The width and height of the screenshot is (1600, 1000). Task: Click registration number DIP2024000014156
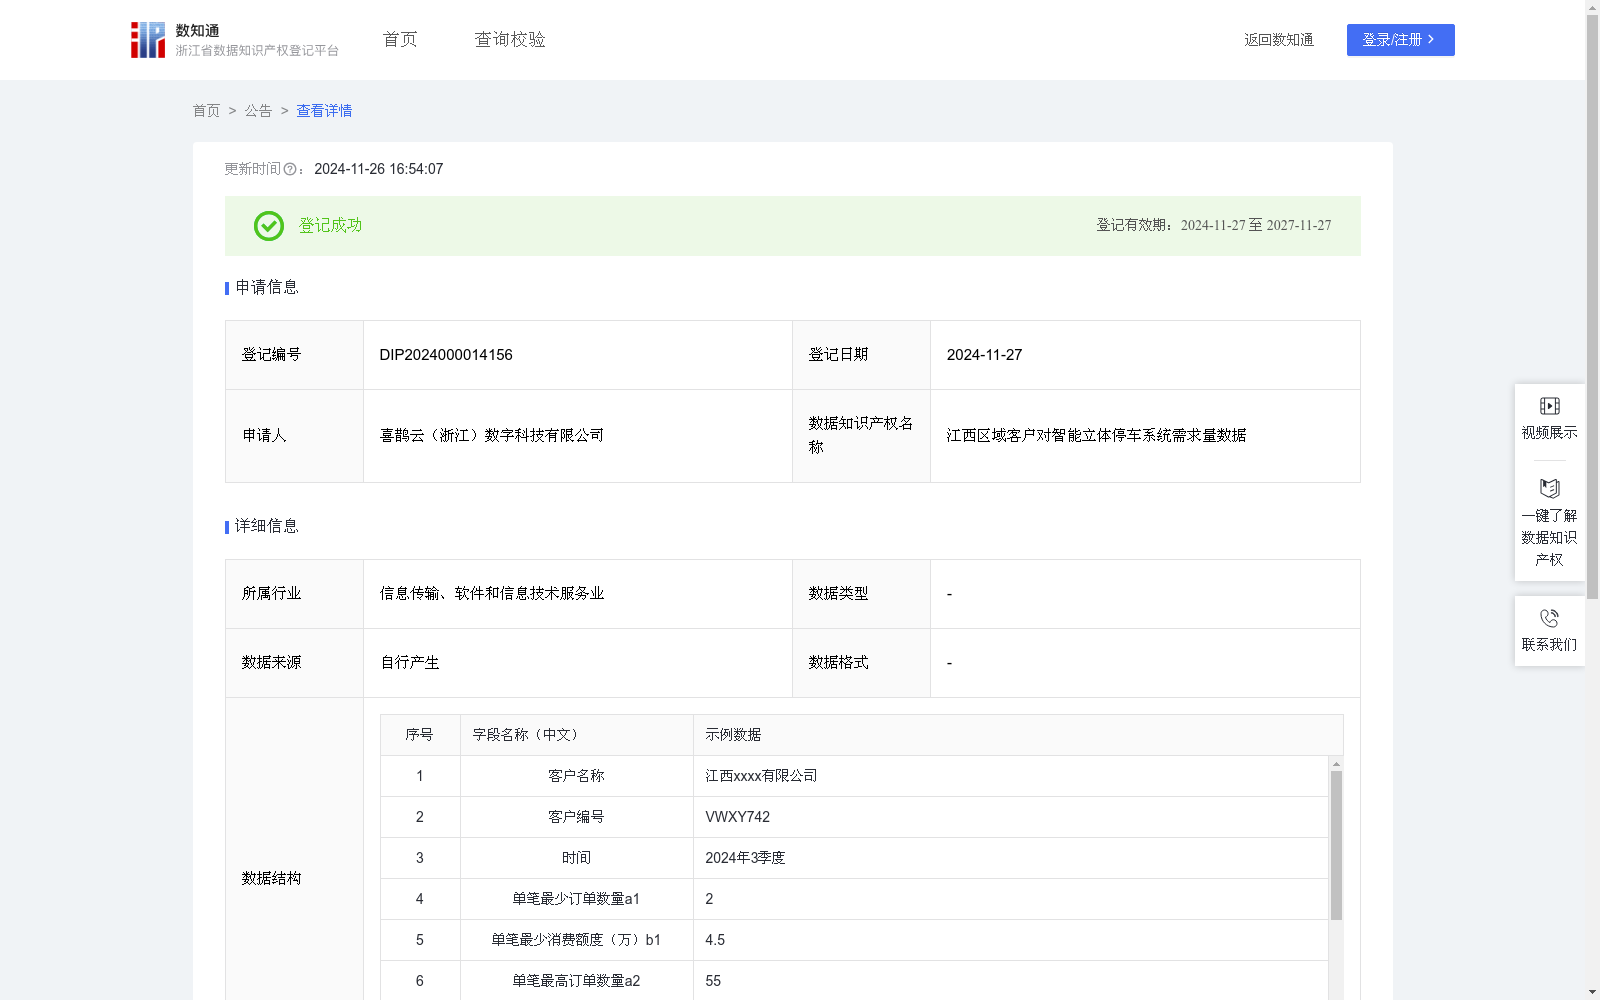(x=446, y=355)
